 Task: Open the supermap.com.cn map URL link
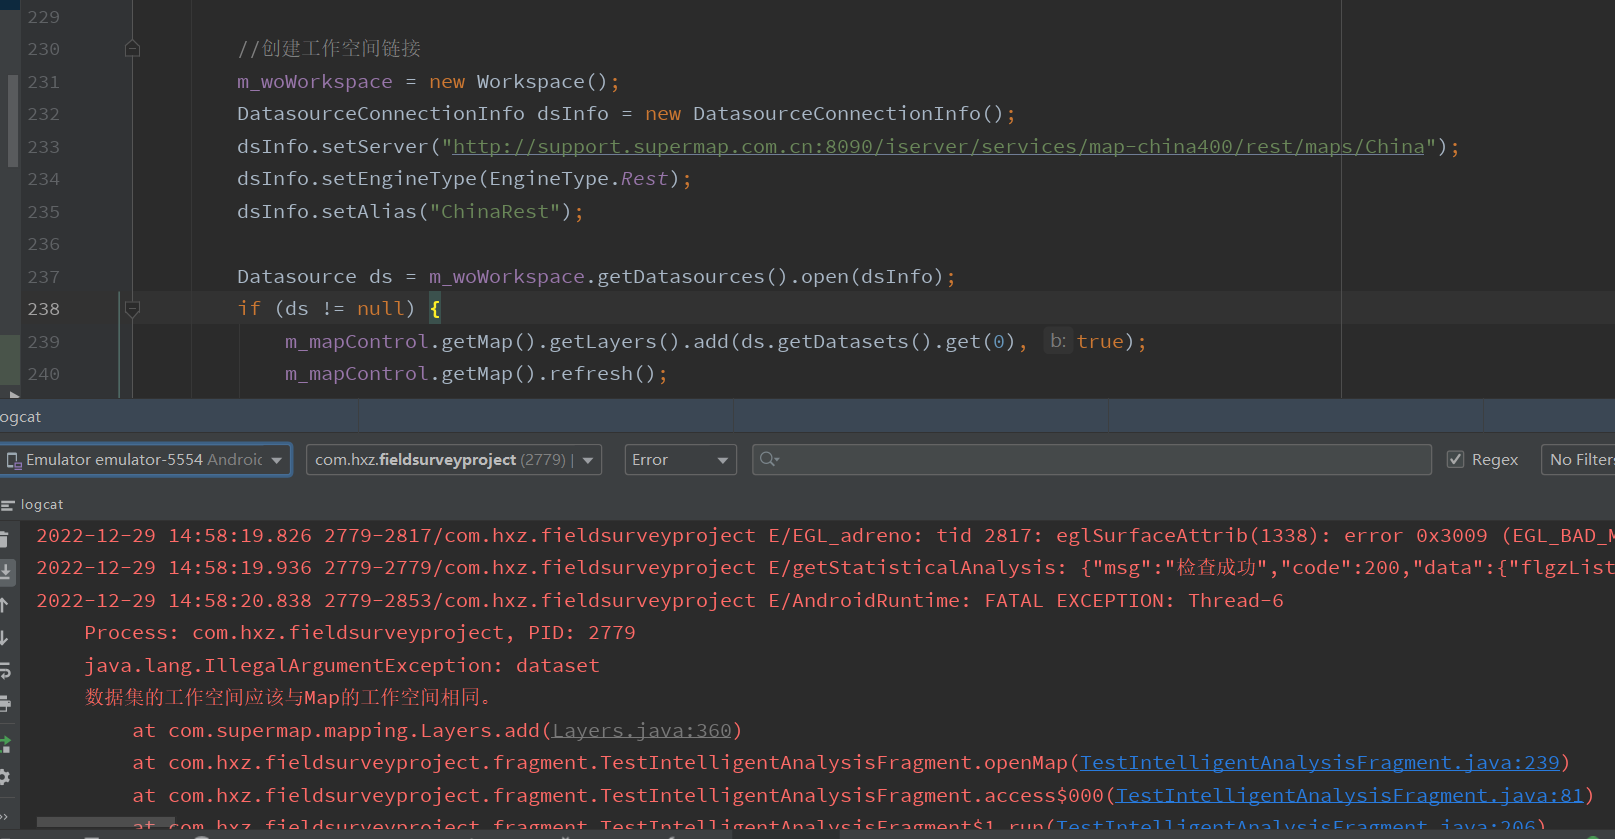pos(938,146)
